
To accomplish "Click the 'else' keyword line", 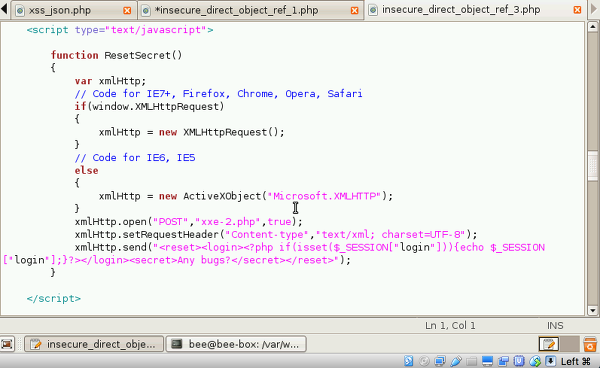I will coord(86,171).
